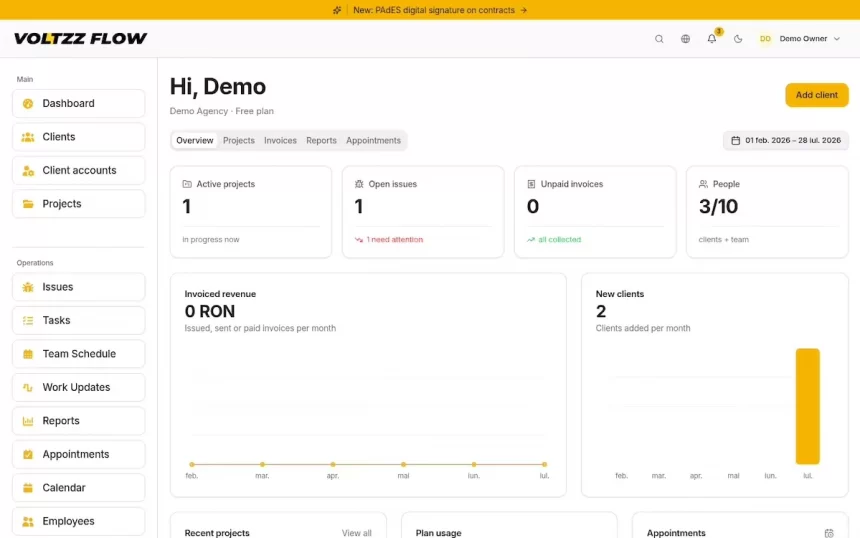Screen dimensions: 860x538
Task: Click the Active projects folder icon
Action: [x=187, y=184]
